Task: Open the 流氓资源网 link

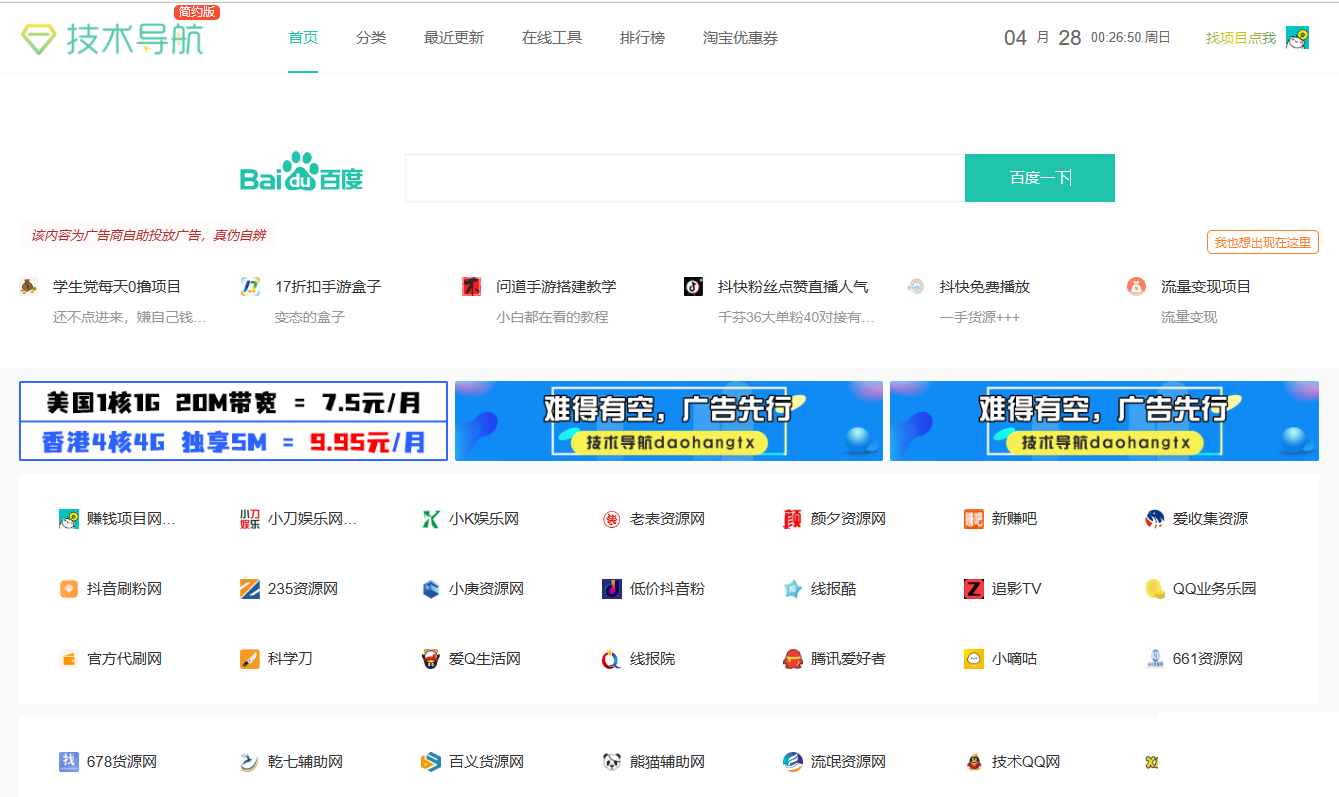Action: [x=848, y=762]
